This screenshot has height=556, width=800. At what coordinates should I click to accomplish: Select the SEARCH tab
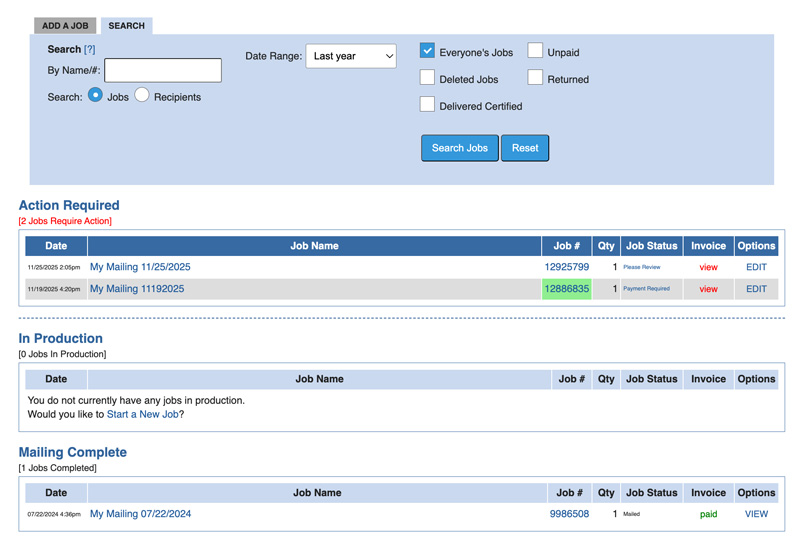126,26
